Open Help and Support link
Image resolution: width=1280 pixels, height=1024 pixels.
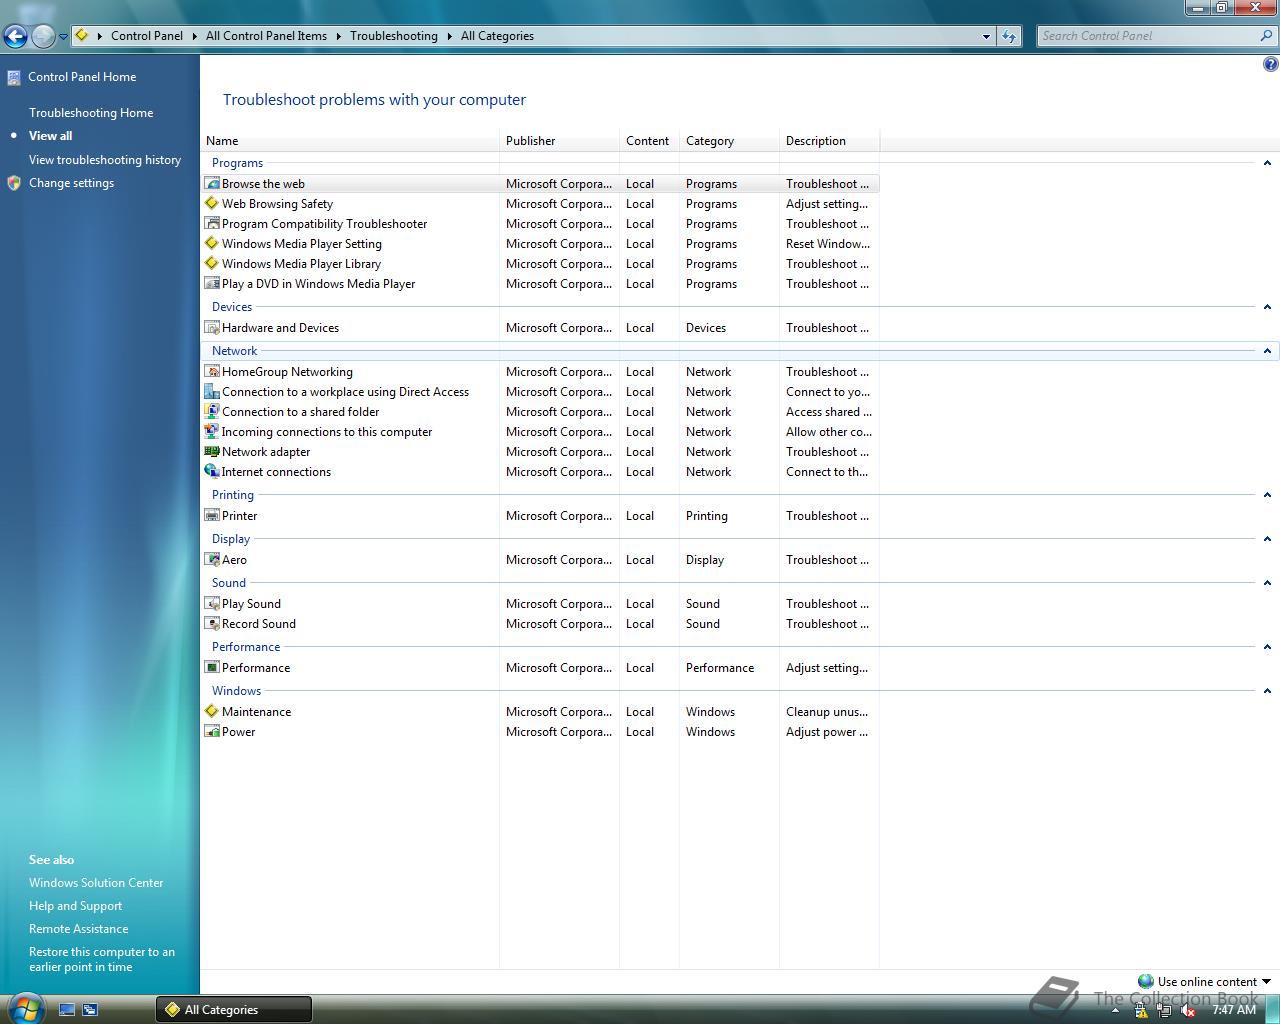pos(75,906)
